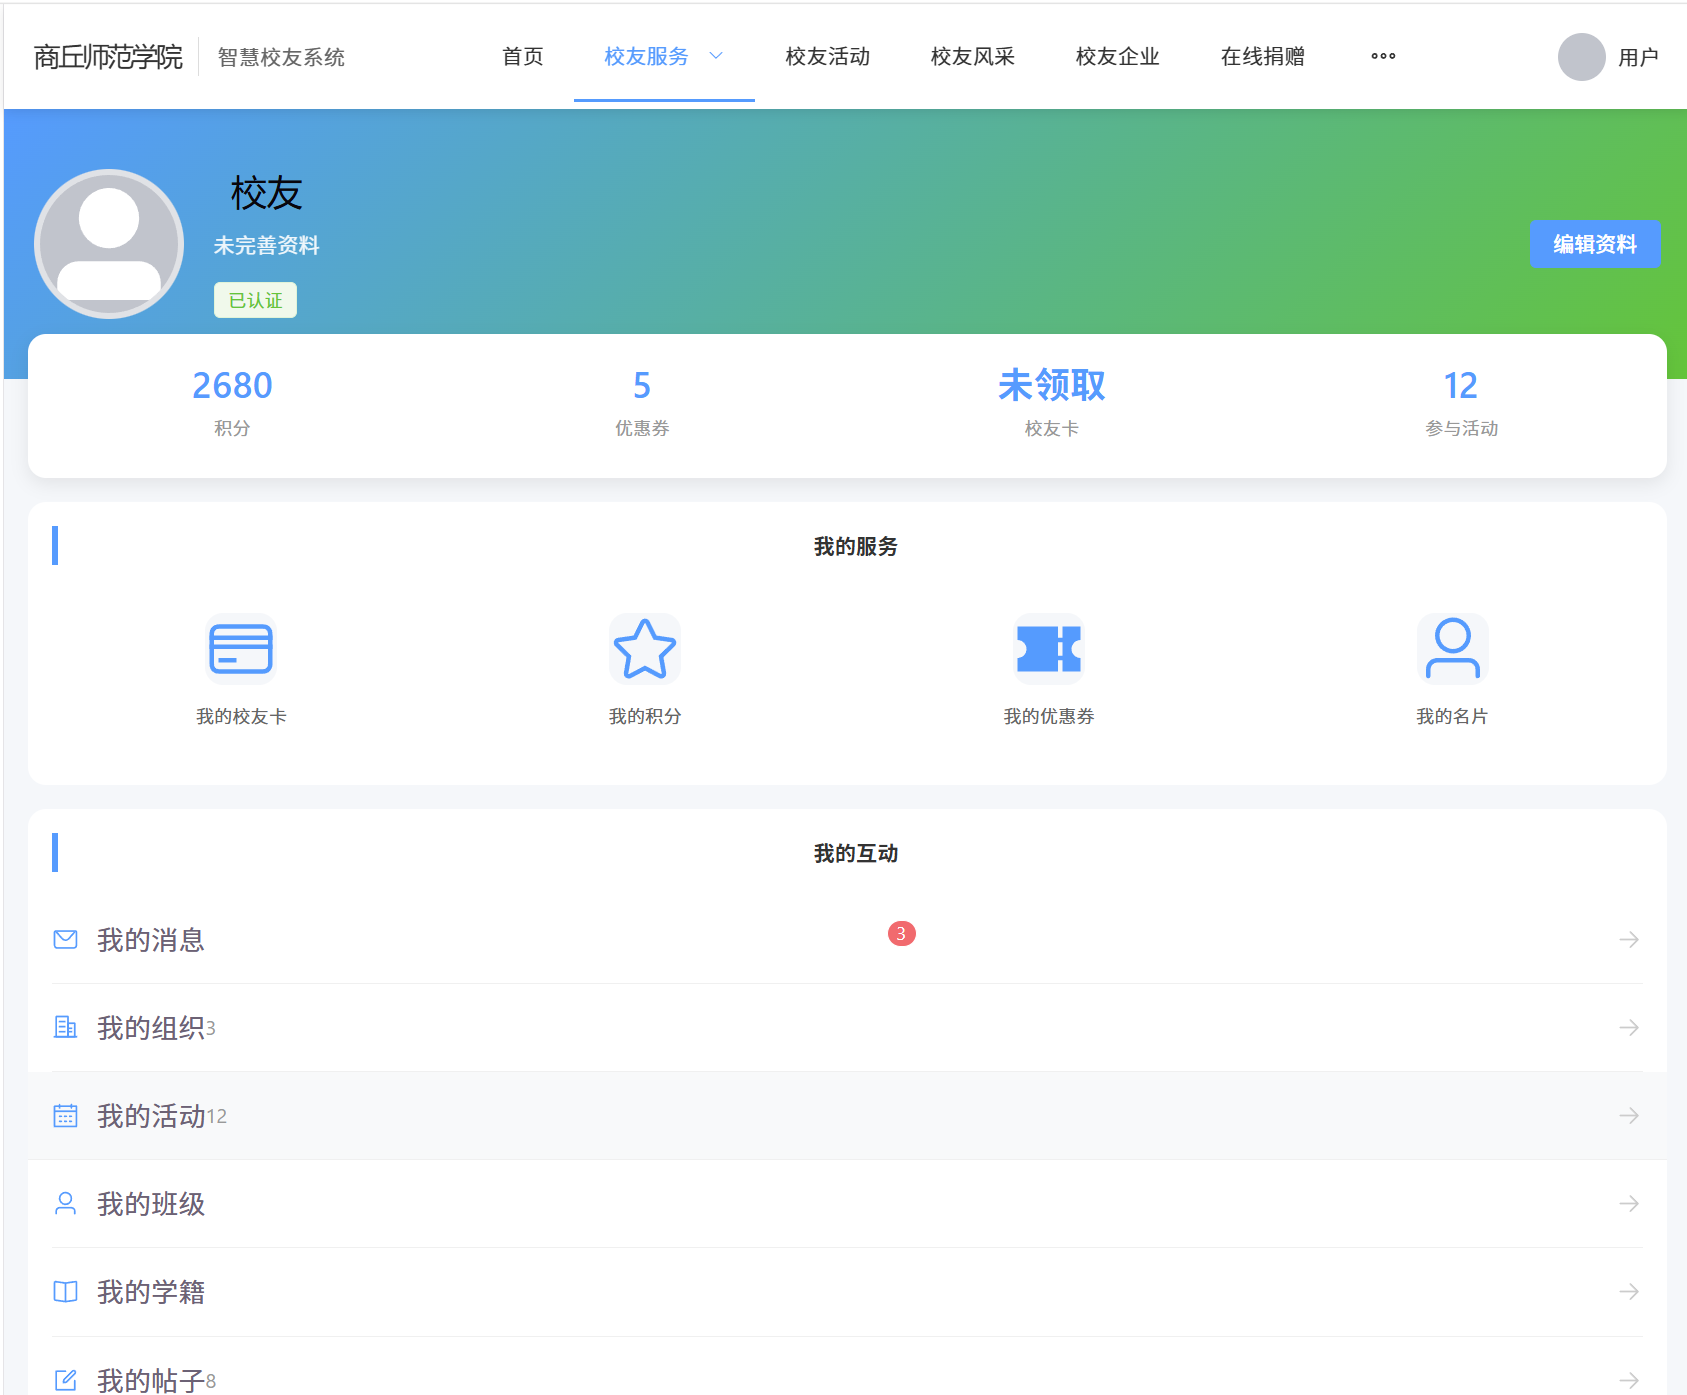This screenshot has height=1395, width=1687.
Task: Click the arrow at the end of 我的学籍 row
Action: tap(1629, 1291)
